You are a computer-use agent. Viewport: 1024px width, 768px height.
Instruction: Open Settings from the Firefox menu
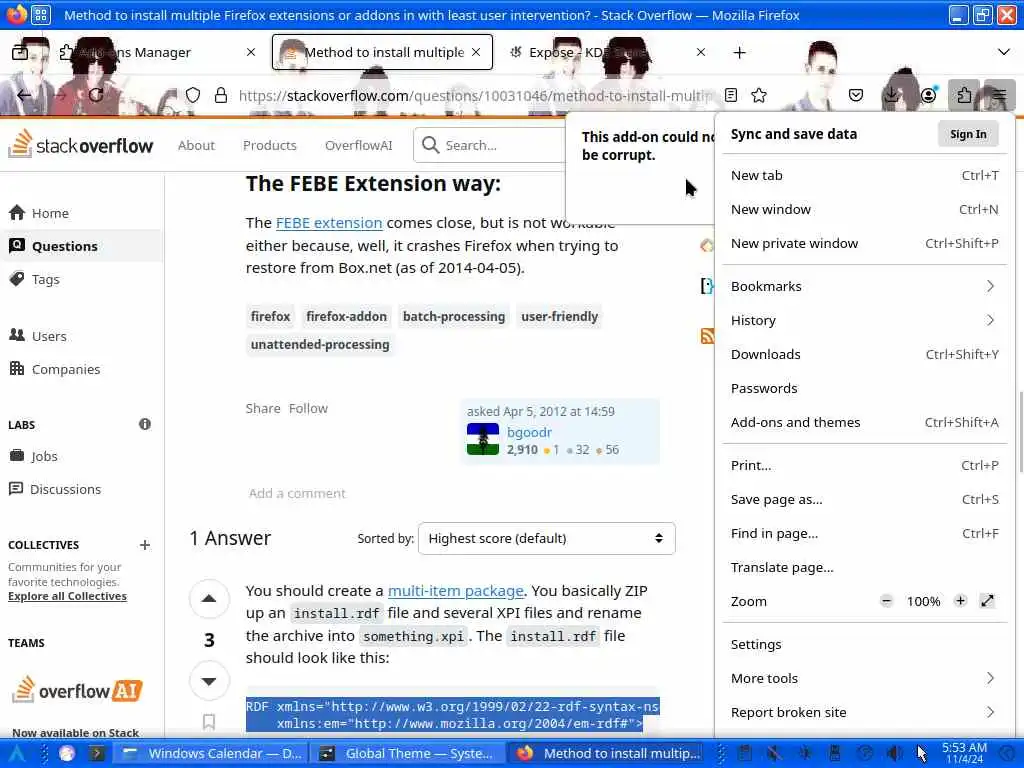tap(863, 644)
